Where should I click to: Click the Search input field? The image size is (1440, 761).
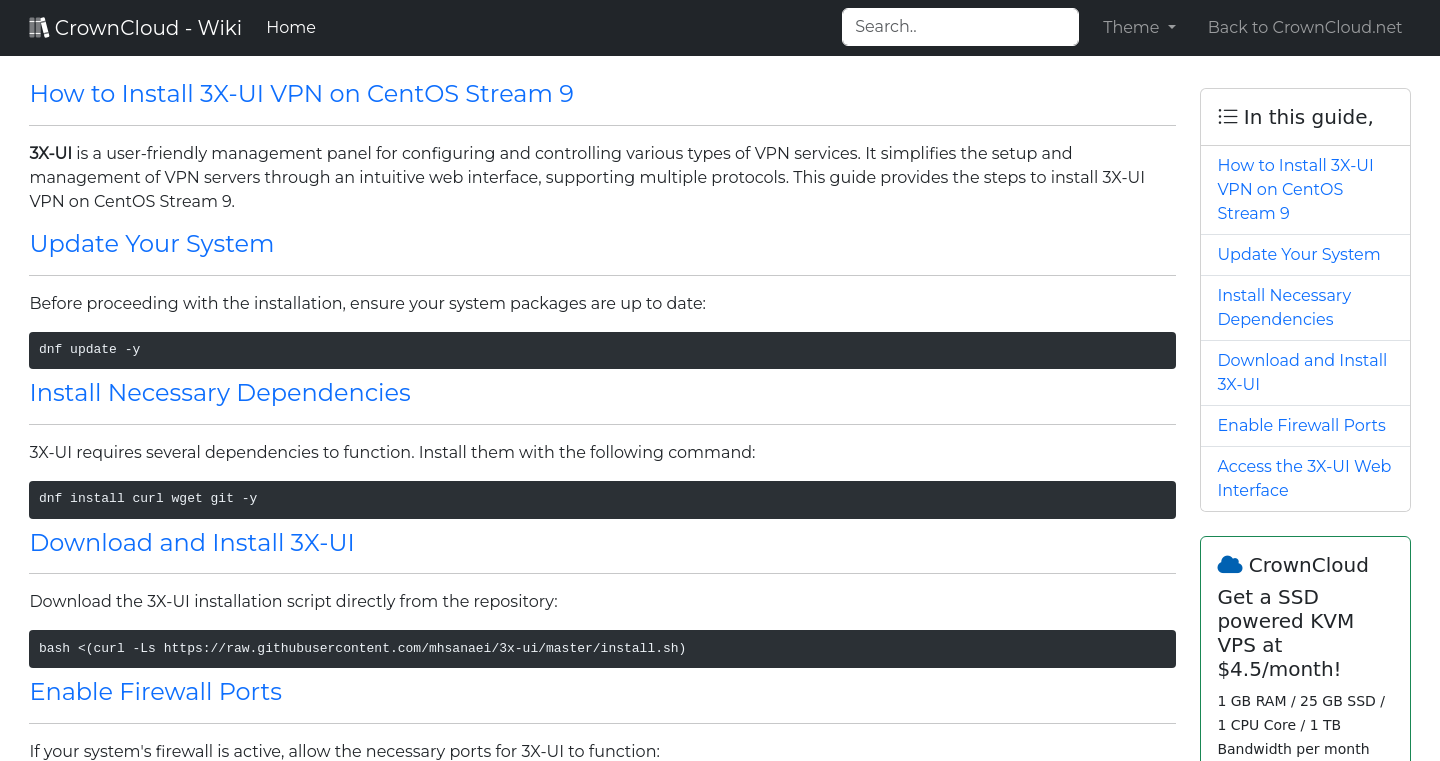[x=959, y=27]
